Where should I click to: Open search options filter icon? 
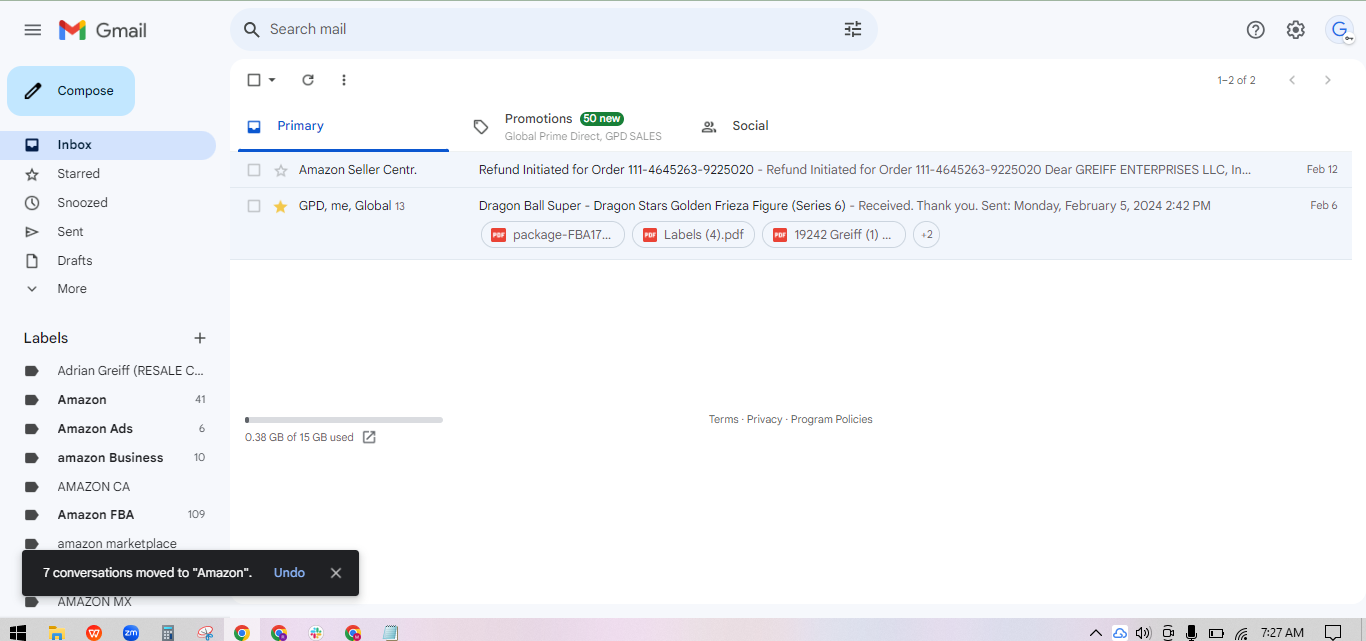(x=853, y=30)
